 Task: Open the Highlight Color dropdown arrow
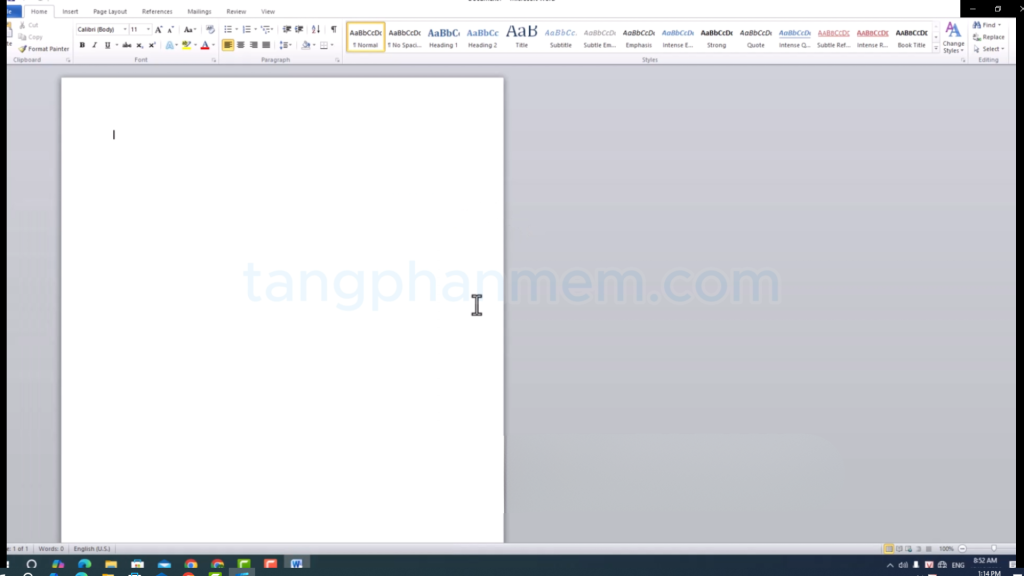[195, 45]
